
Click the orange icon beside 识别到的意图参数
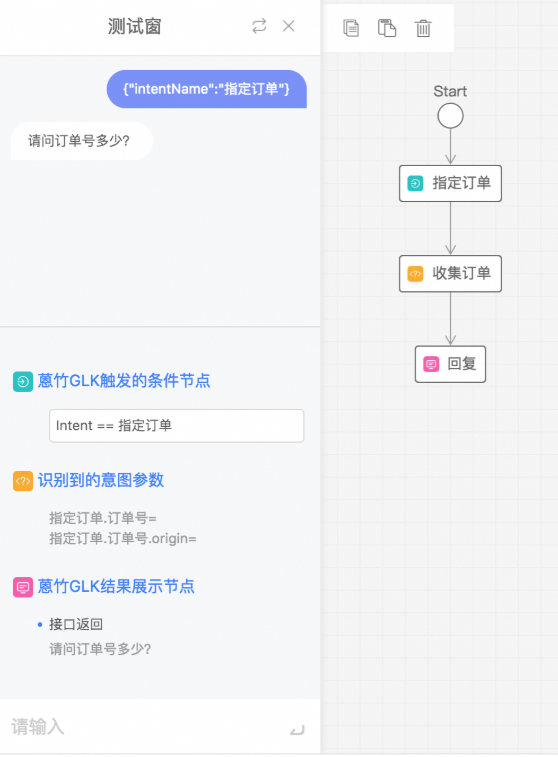tap(23, 481)
